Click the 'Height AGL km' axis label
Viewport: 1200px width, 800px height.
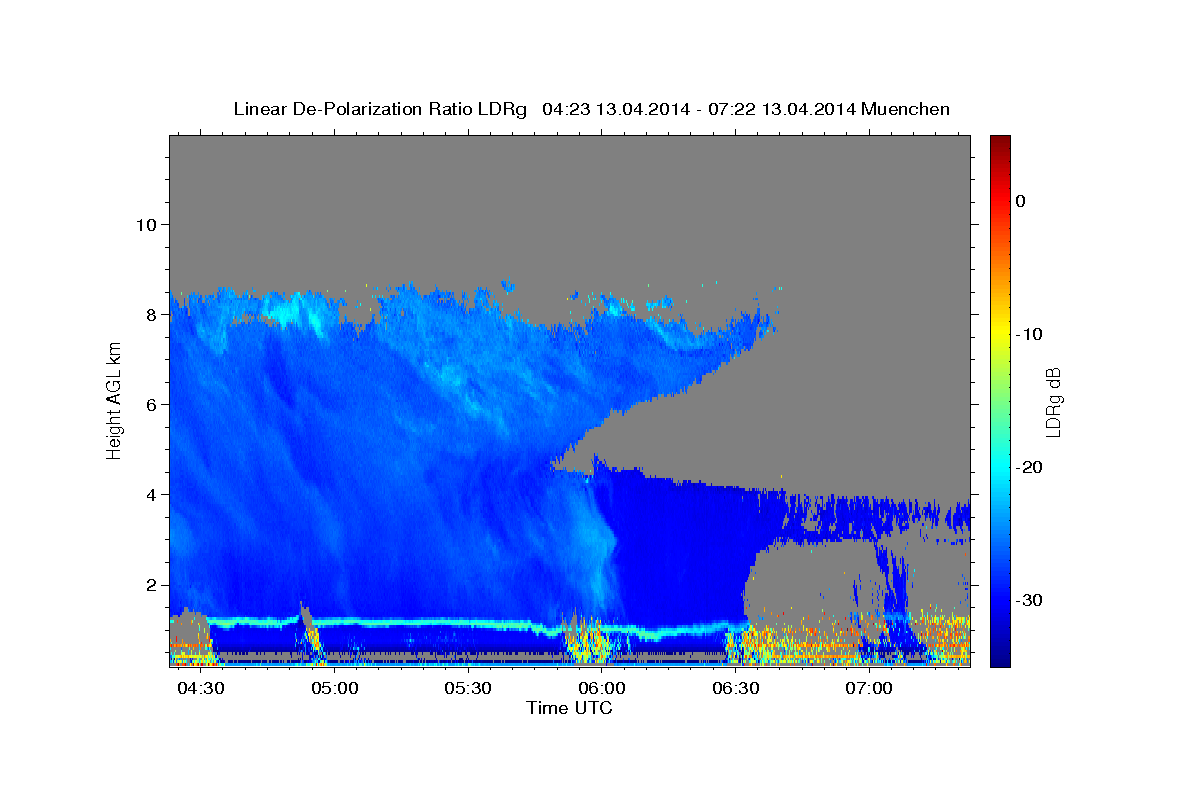click(114, 401)
